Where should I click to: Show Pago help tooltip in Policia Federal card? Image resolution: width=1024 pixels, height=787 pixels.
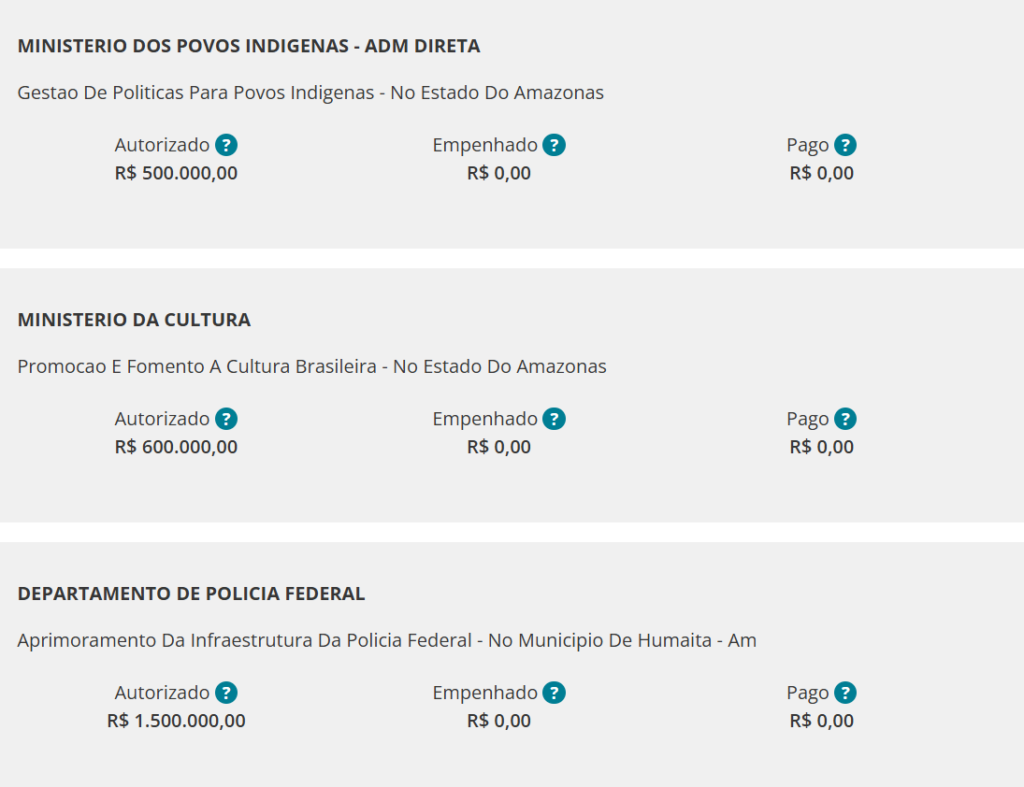(x=846, y=692)
